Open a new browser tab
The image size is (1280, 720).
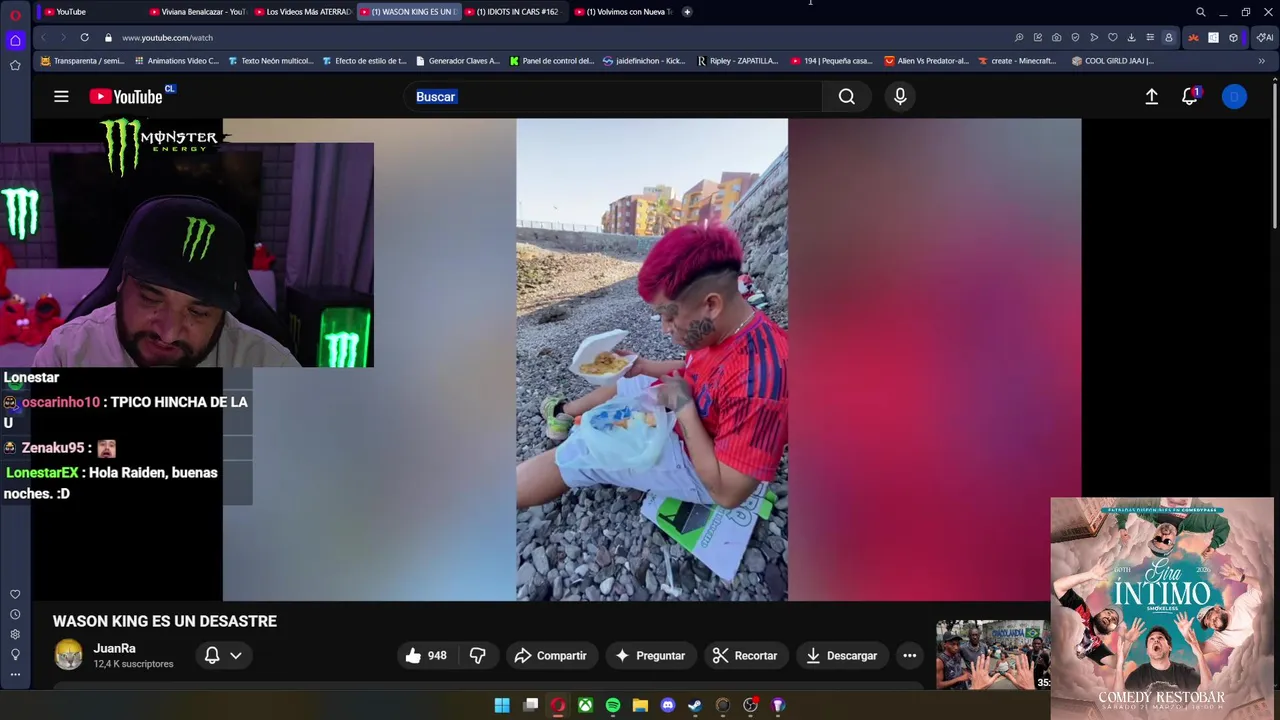[687, 12]
